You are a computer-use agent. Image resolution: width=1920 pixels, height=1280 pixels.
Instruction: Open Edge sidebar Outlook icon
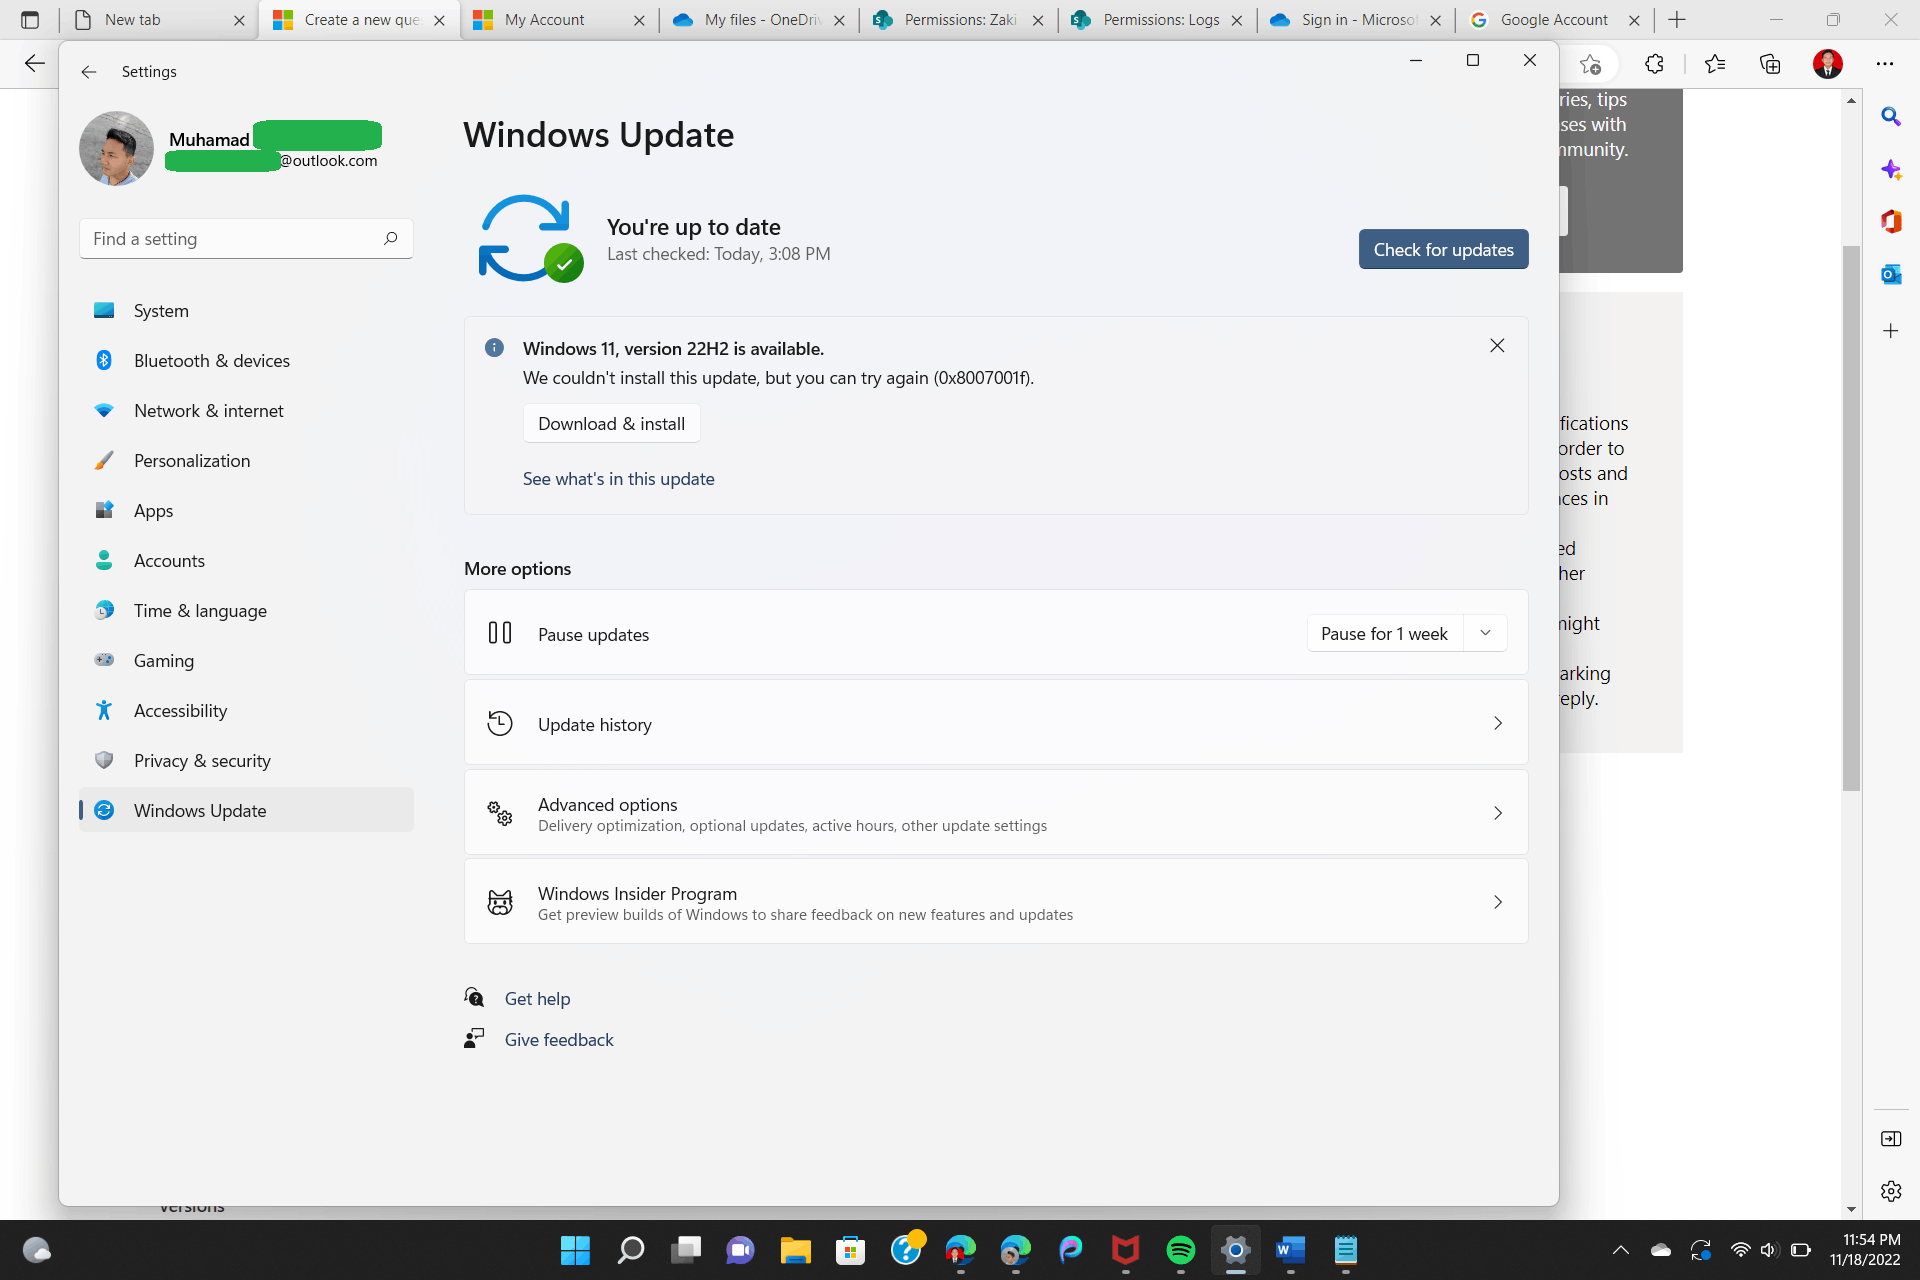[1890, 274]
